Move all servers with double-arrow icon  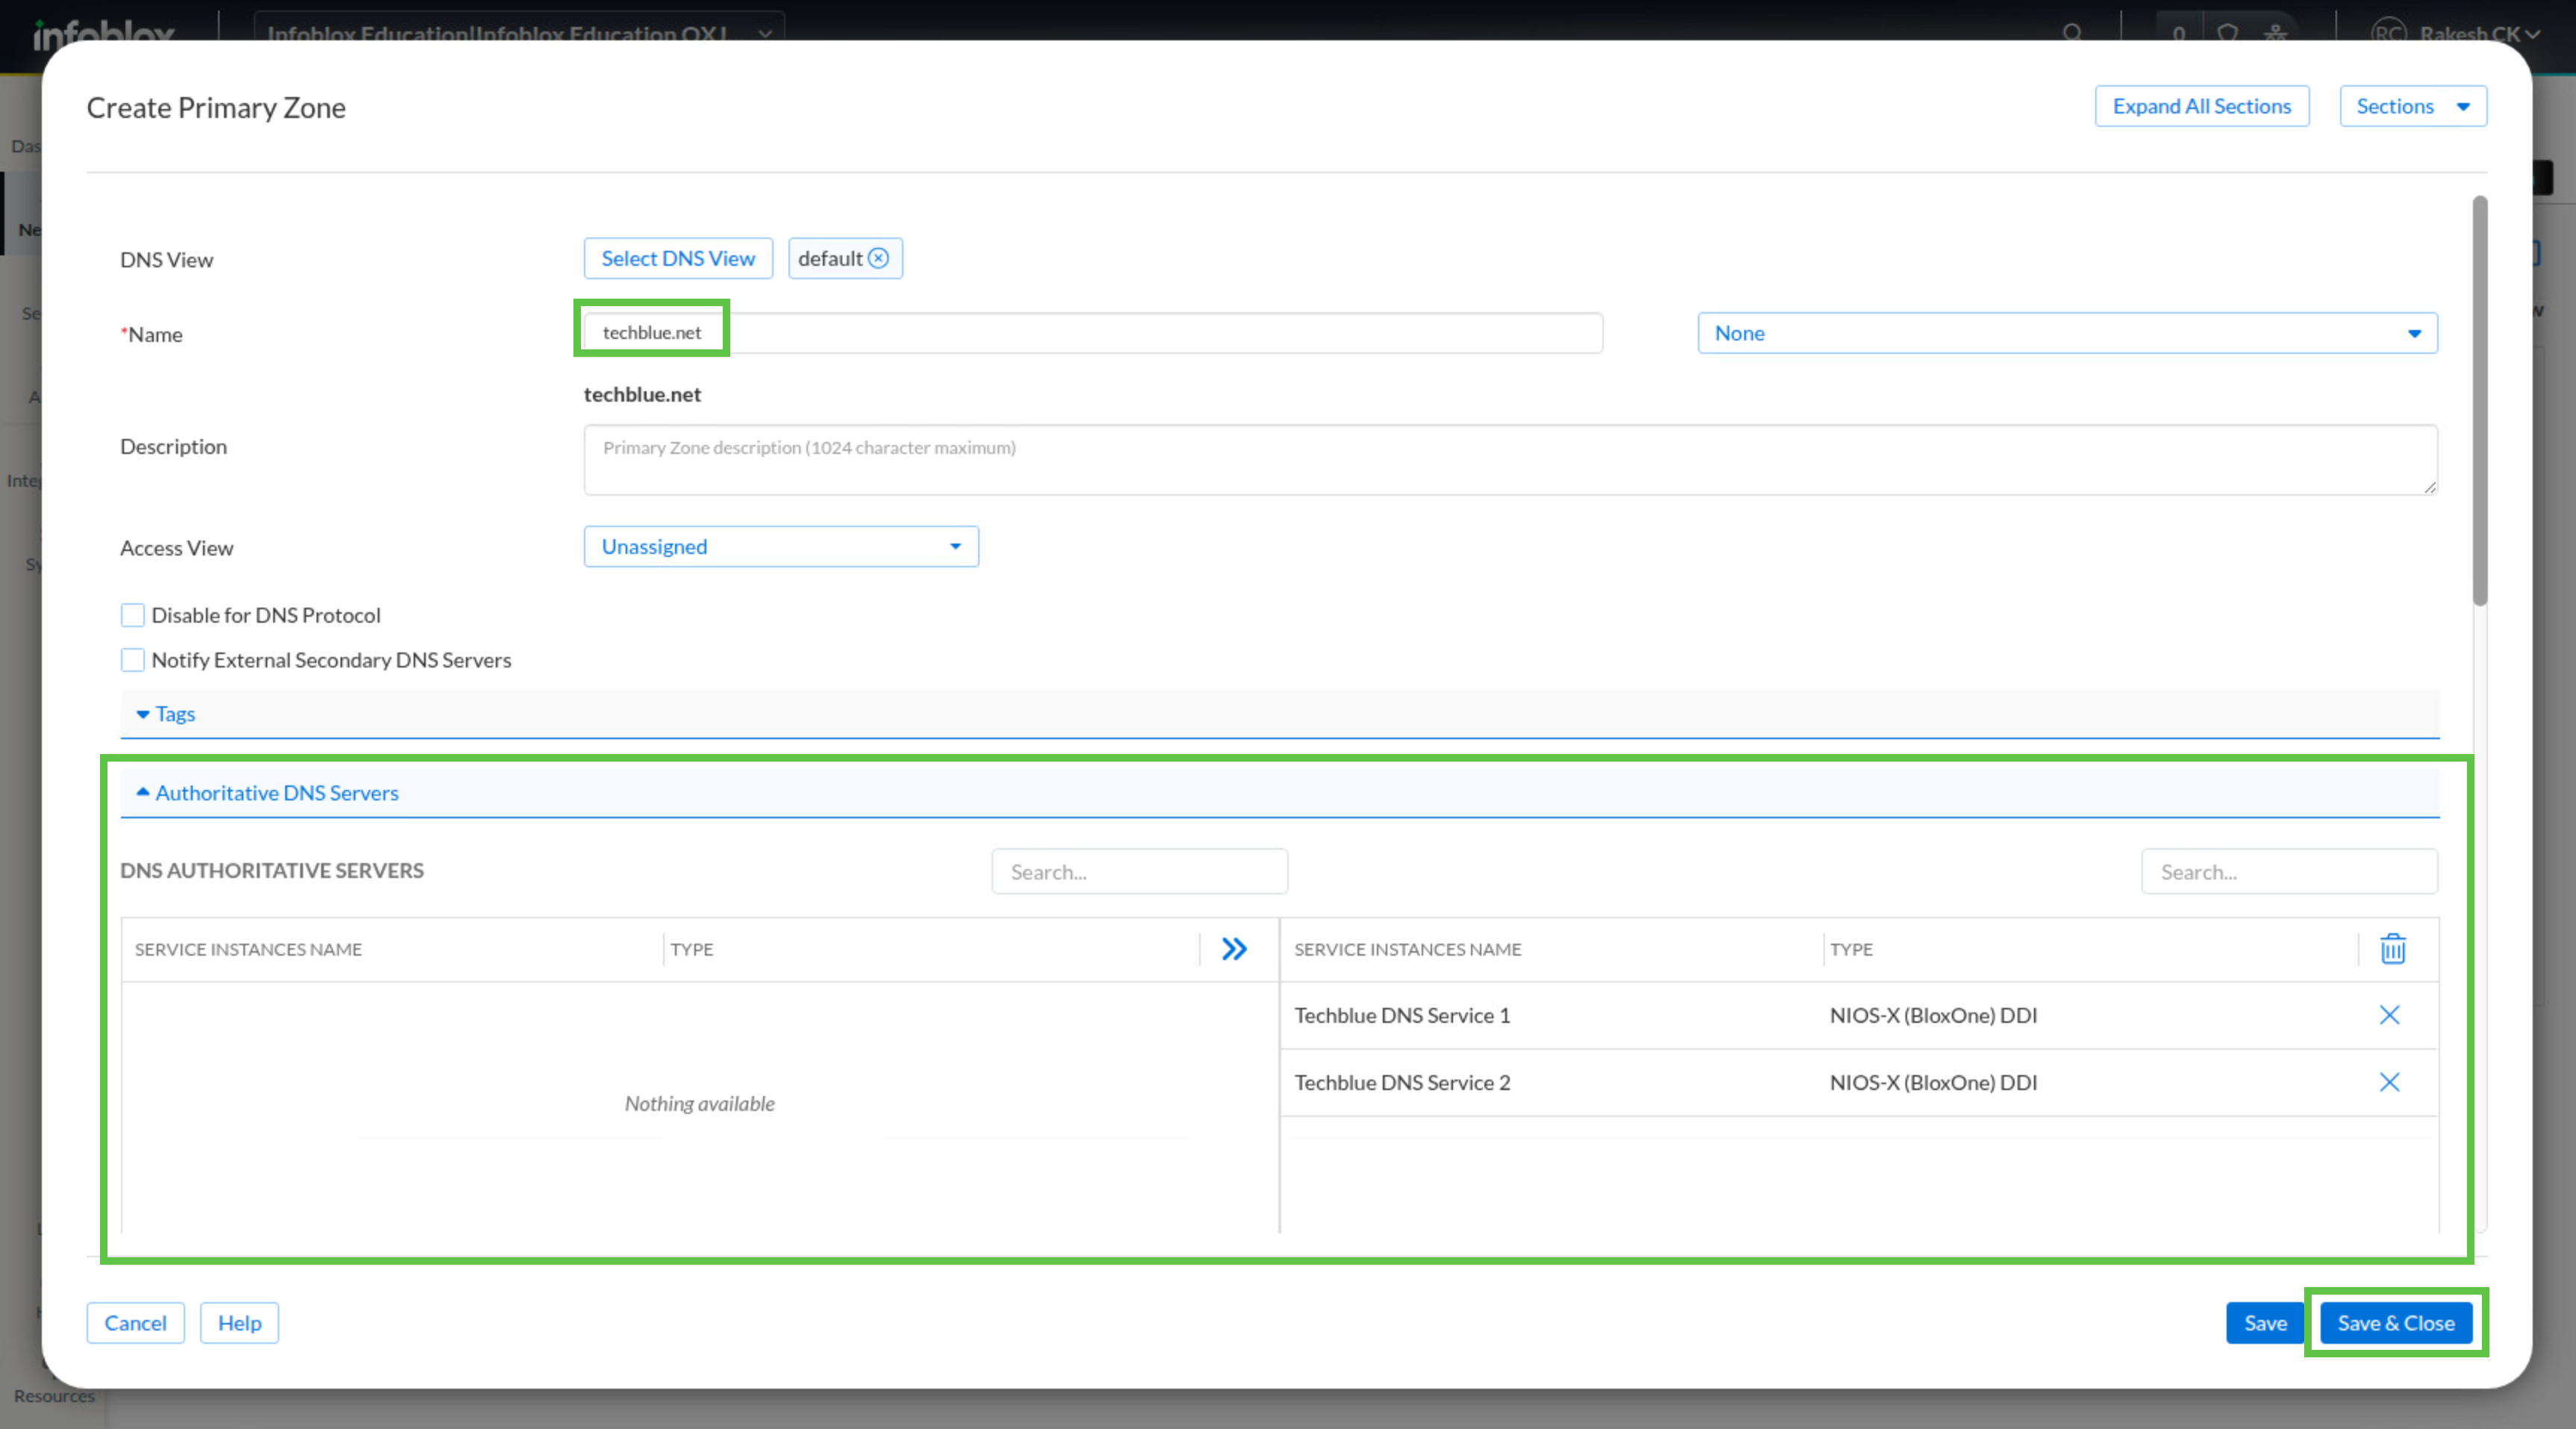click(1234, 949)
